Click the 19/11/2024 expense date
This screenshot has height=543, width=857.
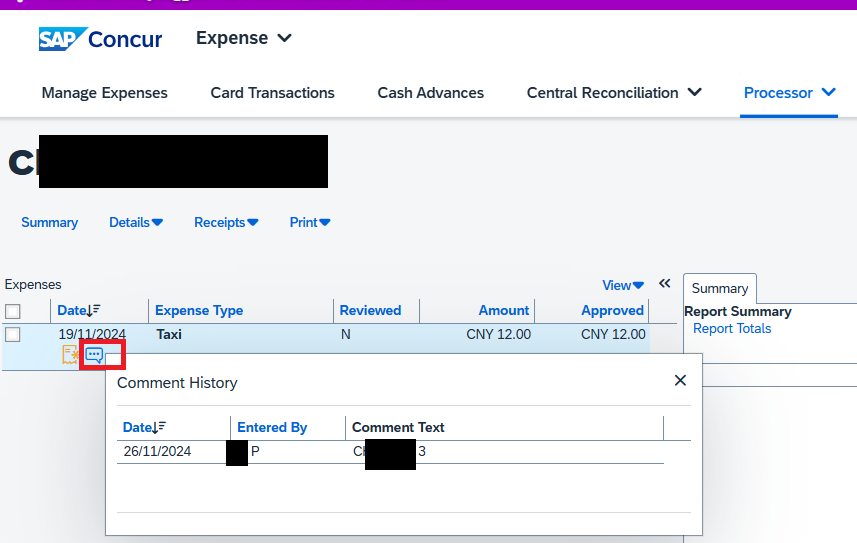tap(92, 334)
